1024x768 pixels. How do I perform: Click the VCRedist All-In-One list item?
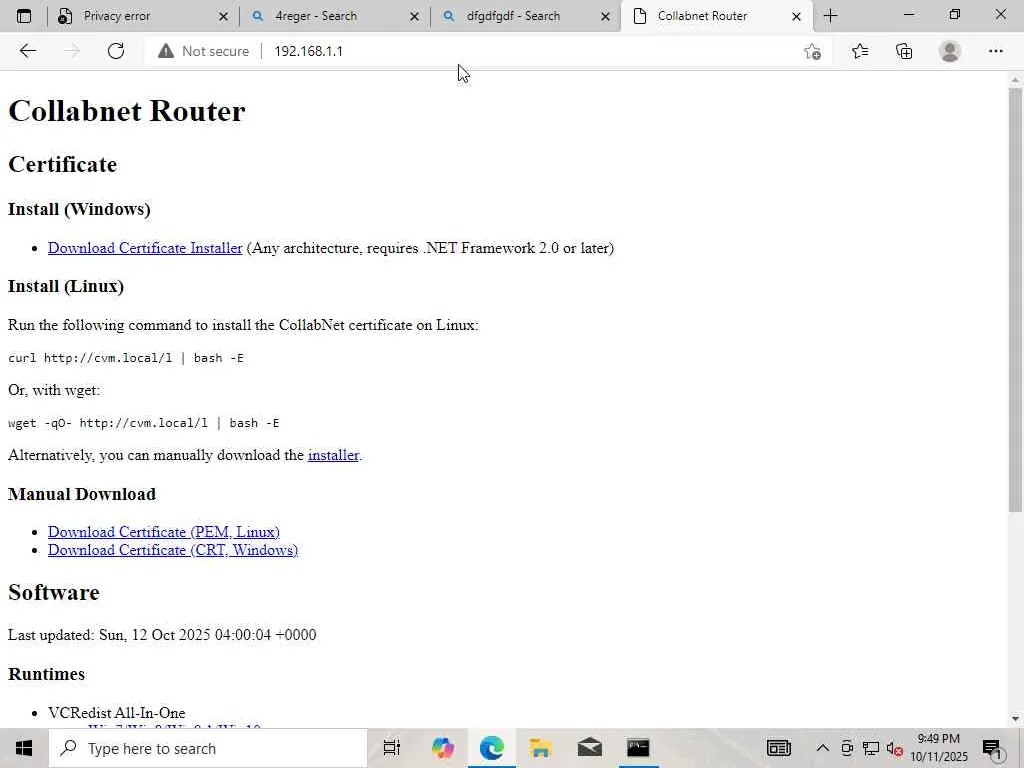pyautogui.click(x=116, y=712)
